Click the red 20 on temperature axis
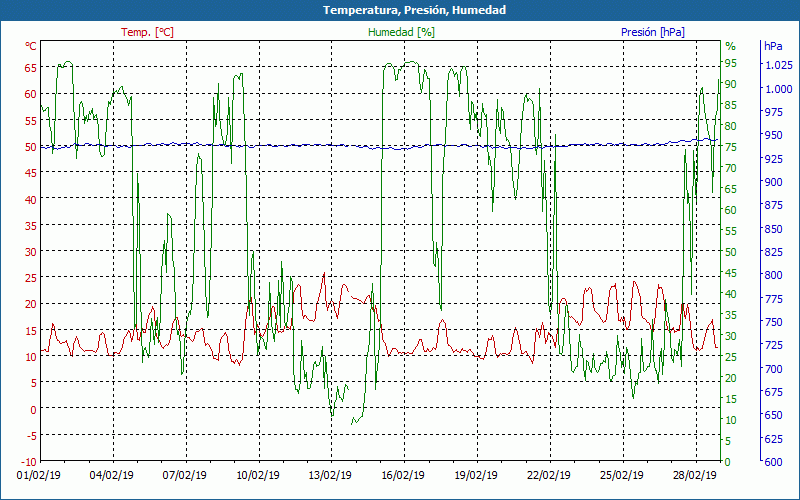This screenshot has height=500, width=800. click(x=31, y=304)
